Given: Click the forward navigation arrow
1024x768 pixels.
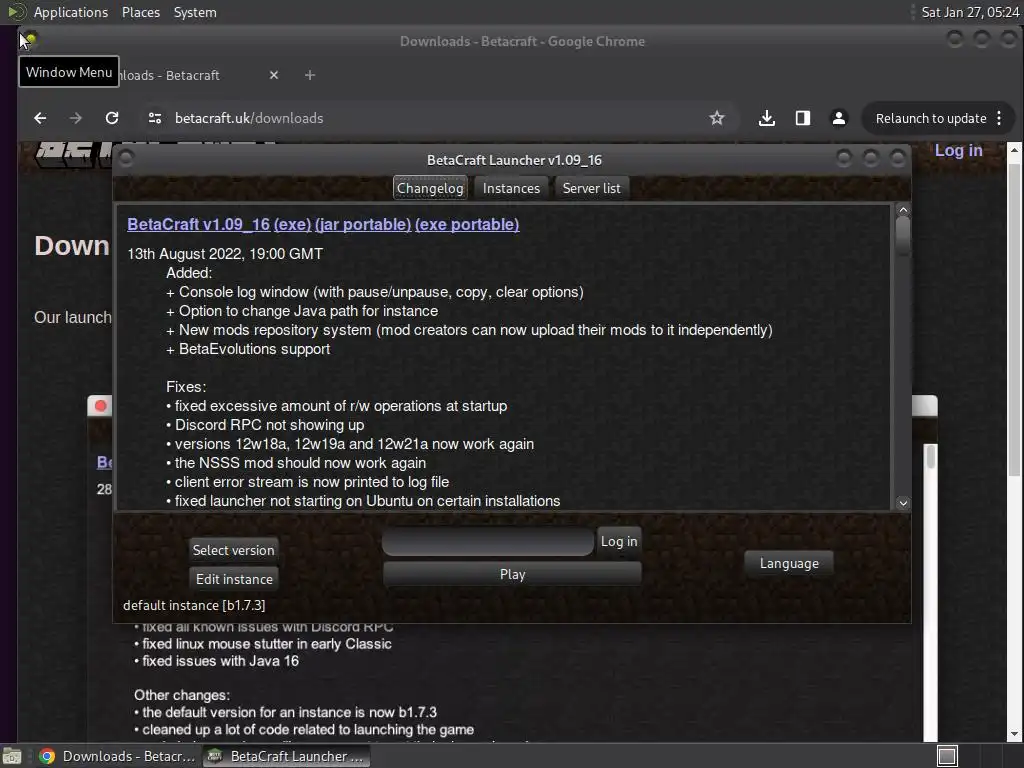Looking at the screenshot, I should pos(76,118).
